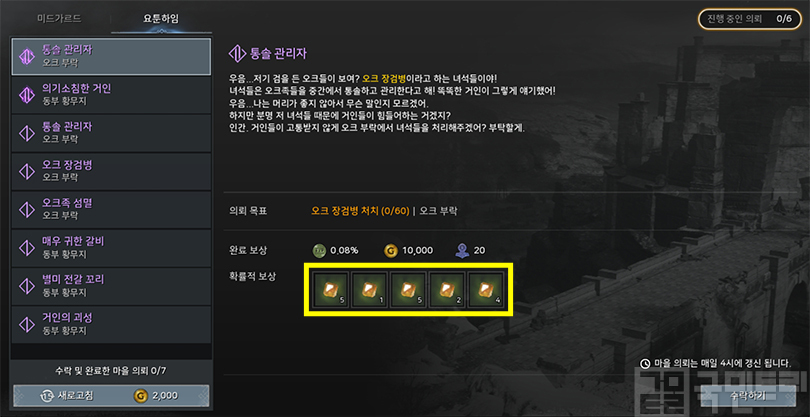Screen dimensions: 810x417
Task: Click the gold coin icon beside 10,000
Action: (391, 251)
